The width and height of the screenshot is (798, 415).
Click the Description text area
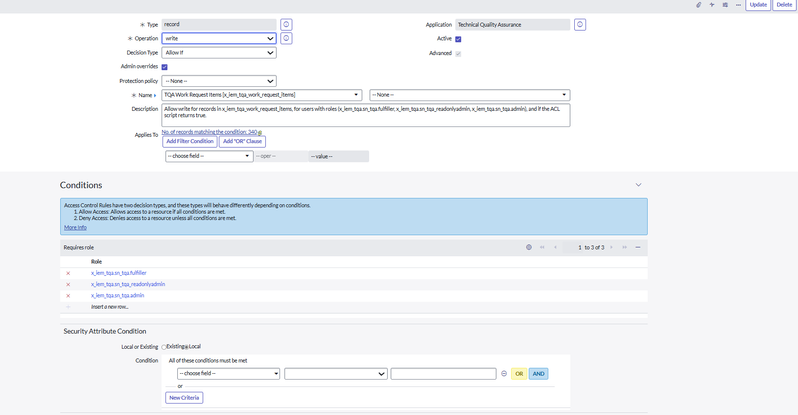[x=366, y=115]
